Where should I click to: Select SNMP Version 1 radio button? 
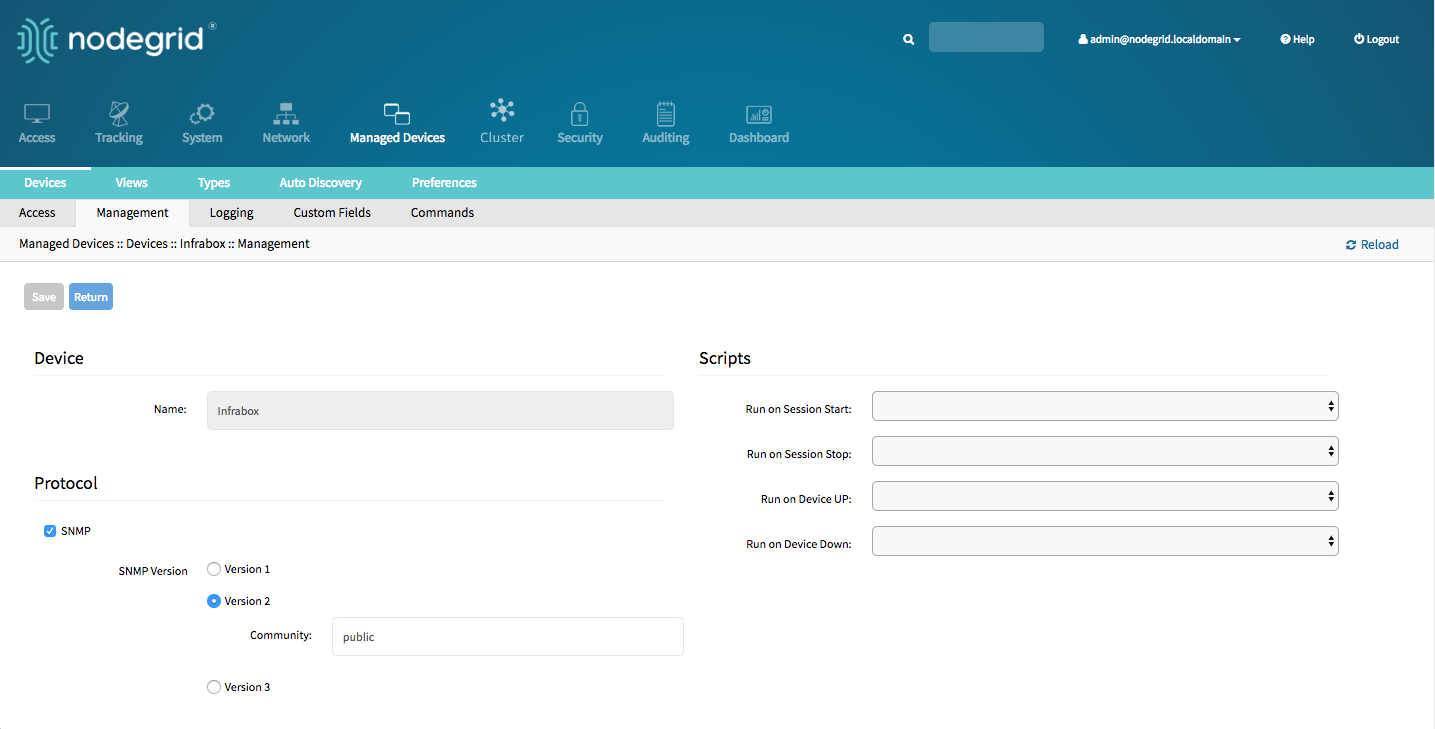[213, 569]
